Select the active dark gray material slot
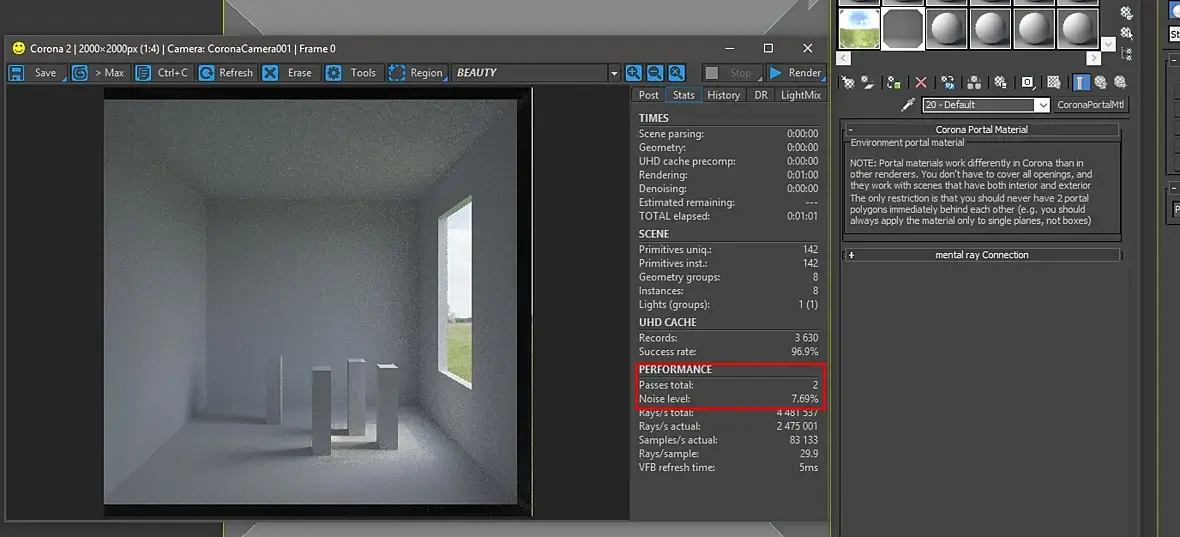Image resolution: width=1180 pixels, height=537 pixels. (902, 29)
